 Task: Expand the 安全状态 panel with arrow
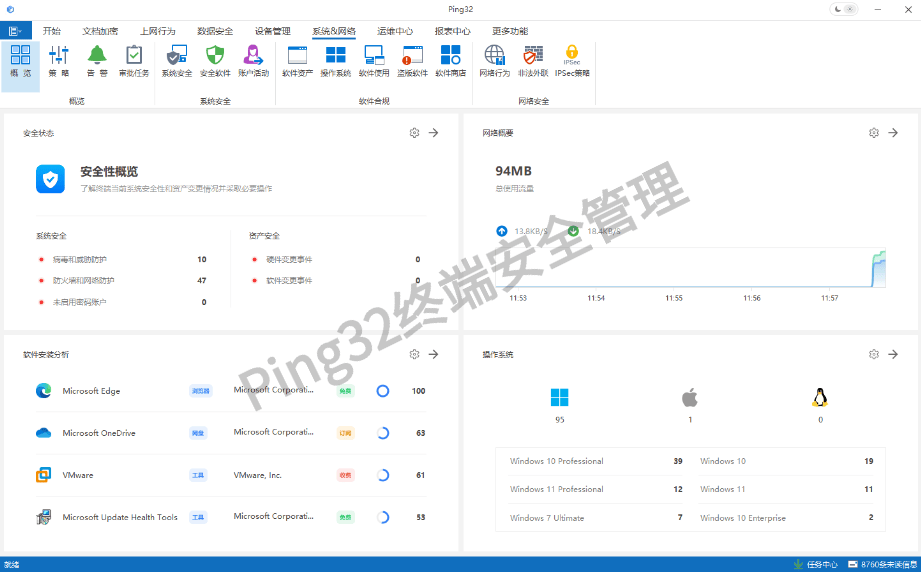434,133
